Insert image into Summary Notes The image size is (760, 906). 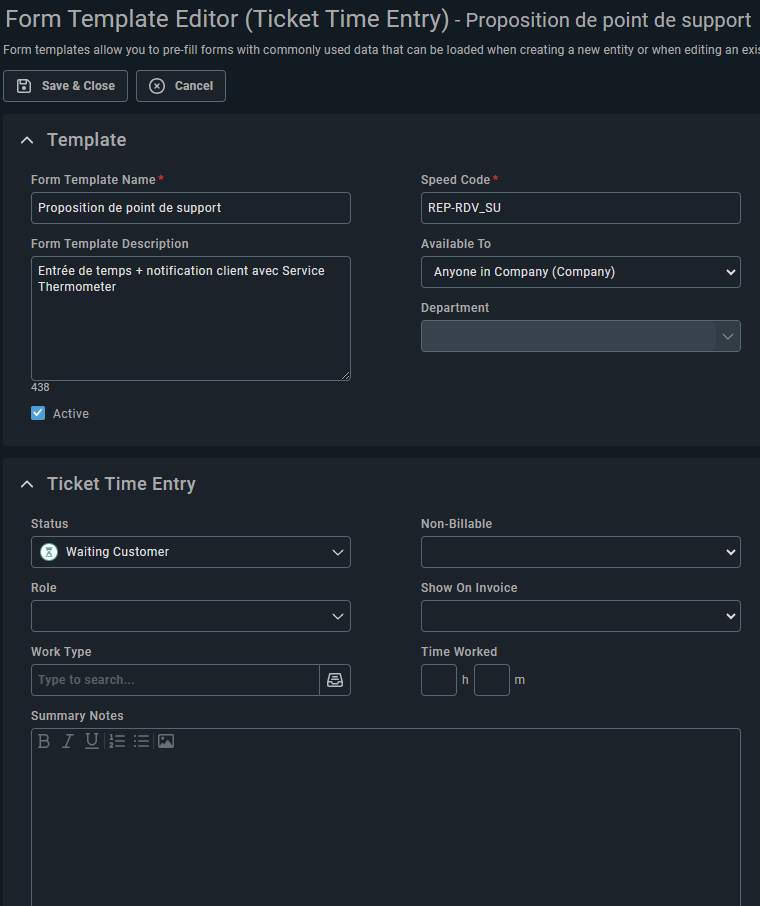(166, 741)
